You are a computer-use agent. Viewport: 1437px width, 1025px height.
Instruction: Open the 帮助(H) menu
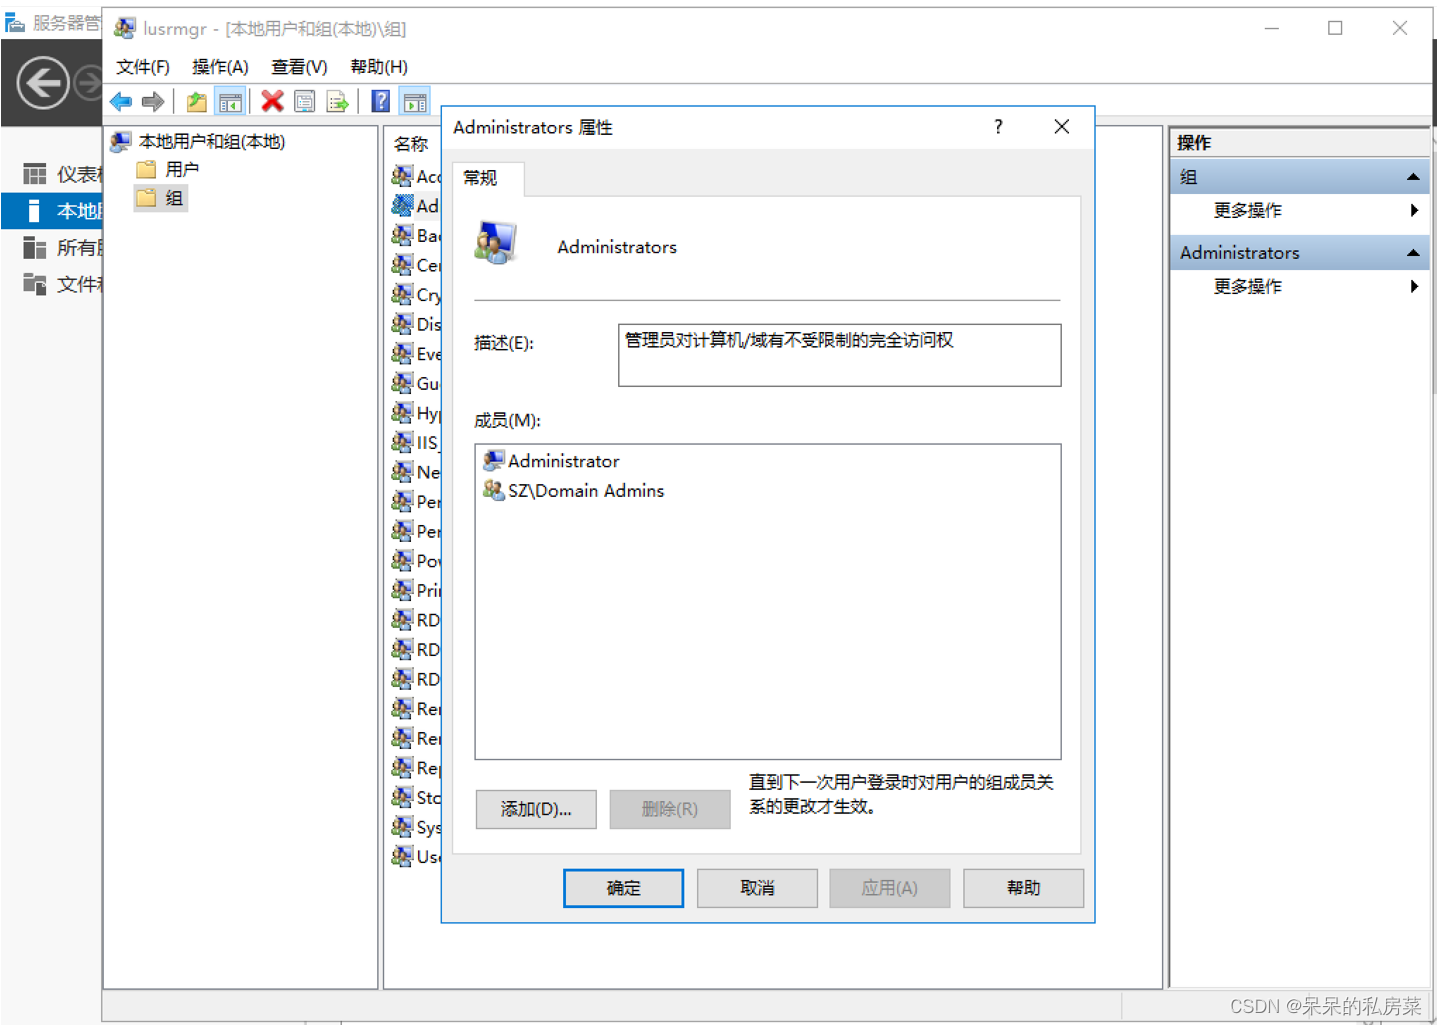pos(379,67)
